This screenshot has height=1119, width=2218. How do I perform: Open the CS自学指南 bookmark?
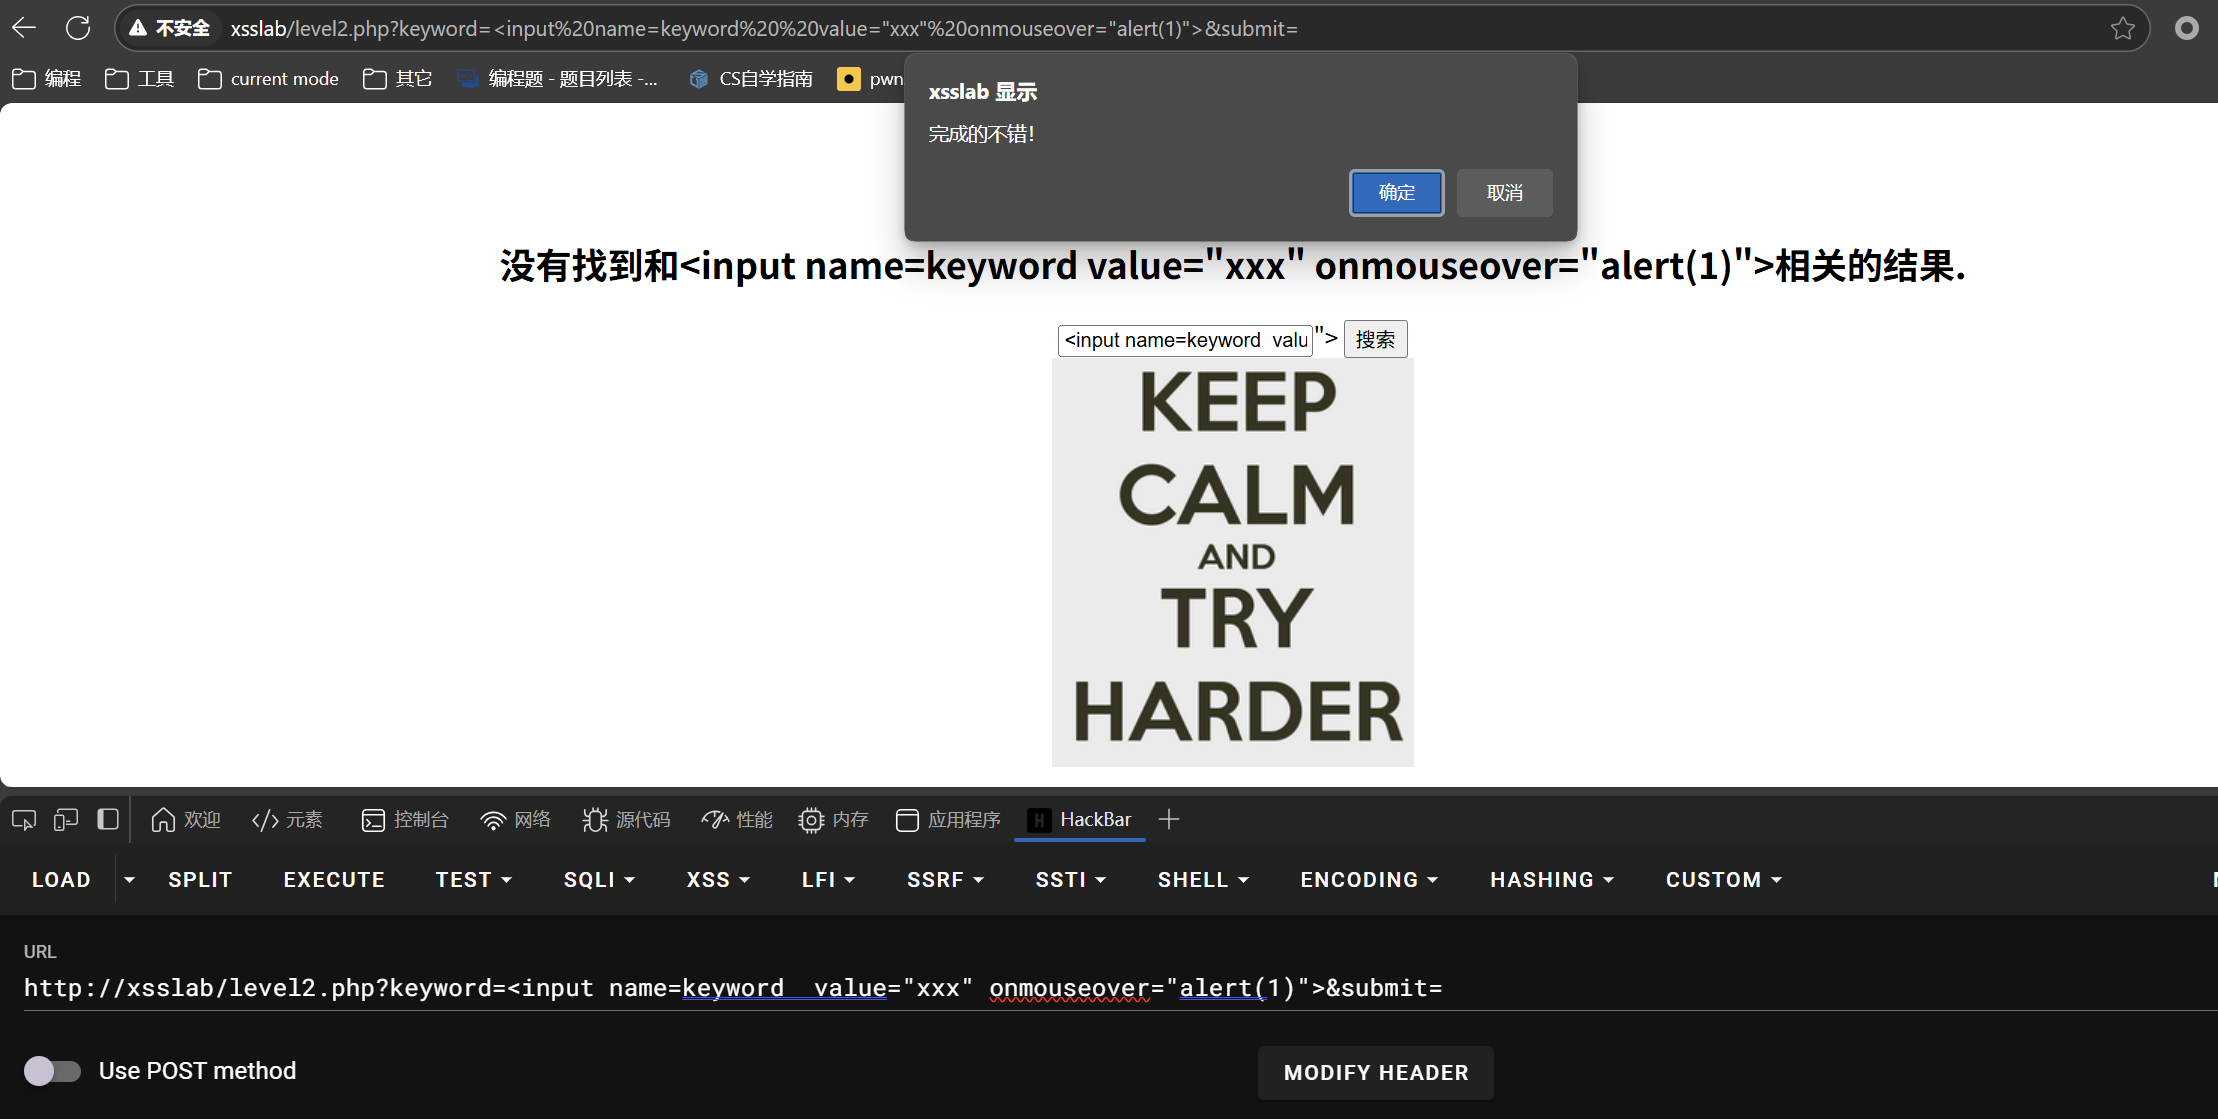[x=751, y=78]
